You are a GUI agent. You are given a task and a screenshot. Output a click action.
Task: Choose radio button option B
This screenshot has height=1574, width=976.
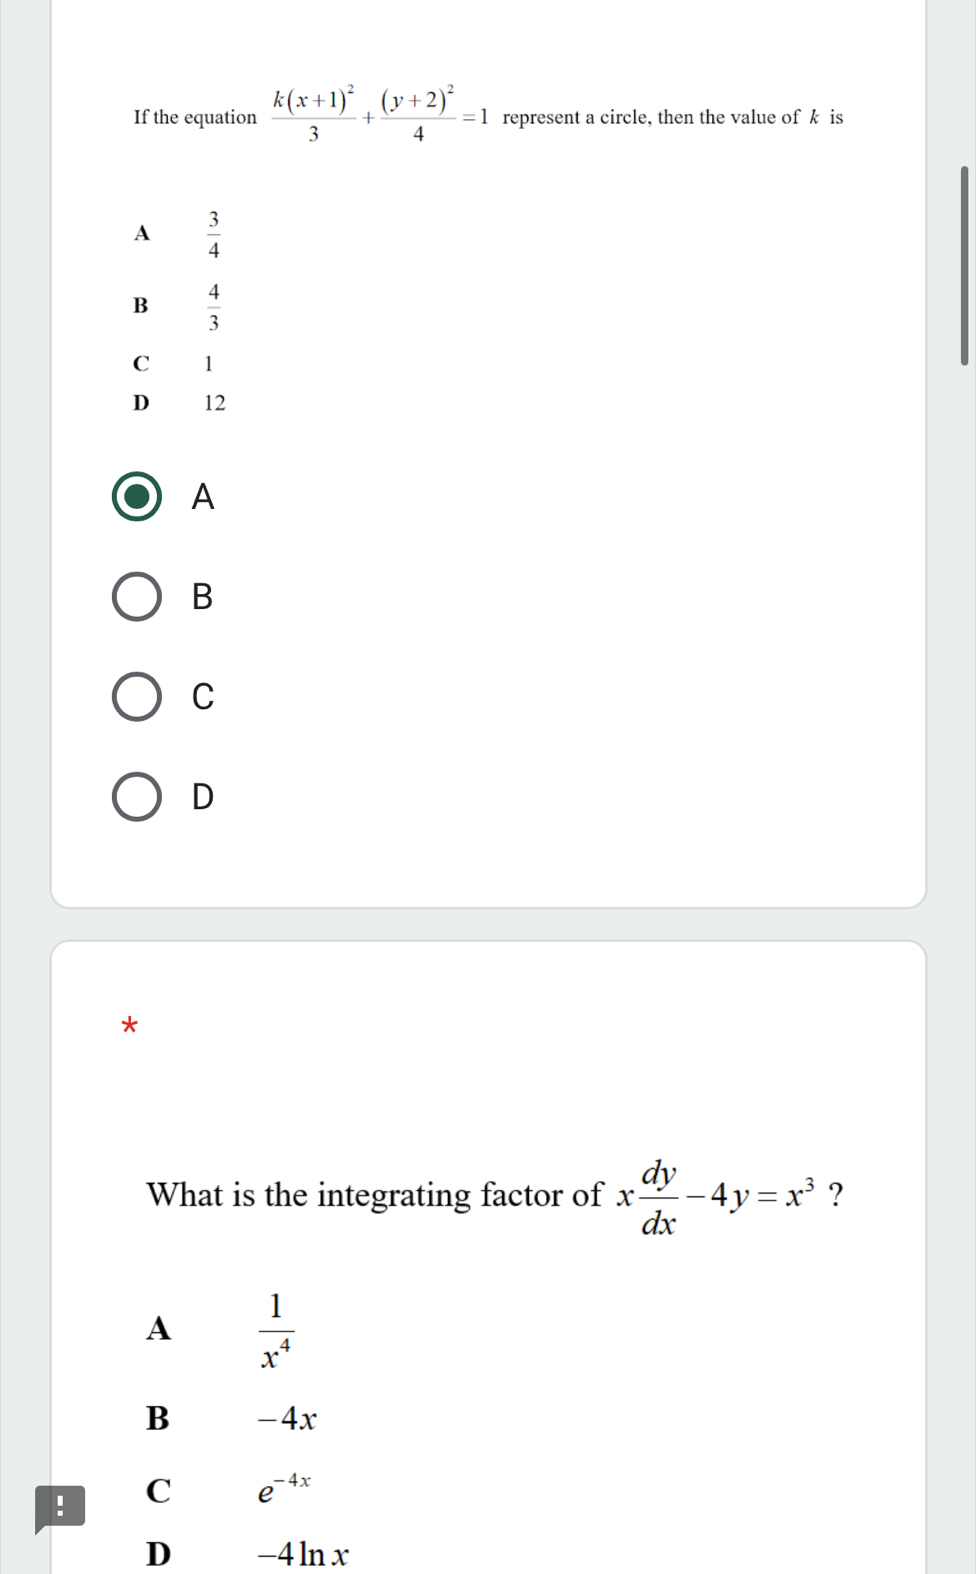coord(137,597)
